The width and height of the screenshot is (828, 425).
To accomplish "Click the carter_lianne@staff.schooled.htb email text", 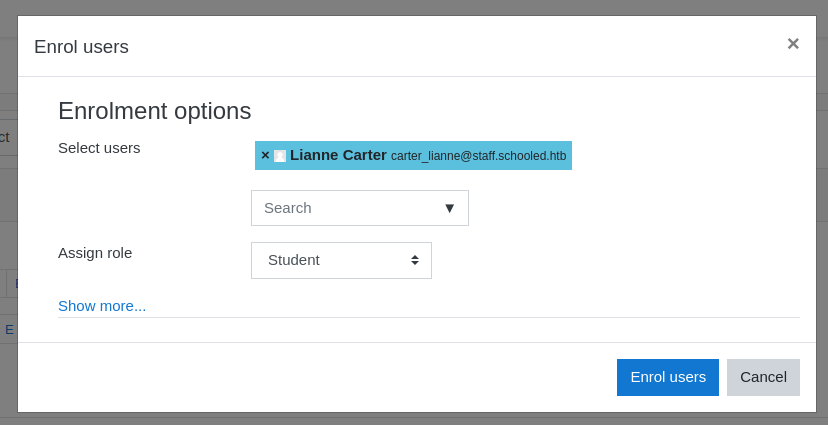I will pyautogui.click(x=478, y=156).
